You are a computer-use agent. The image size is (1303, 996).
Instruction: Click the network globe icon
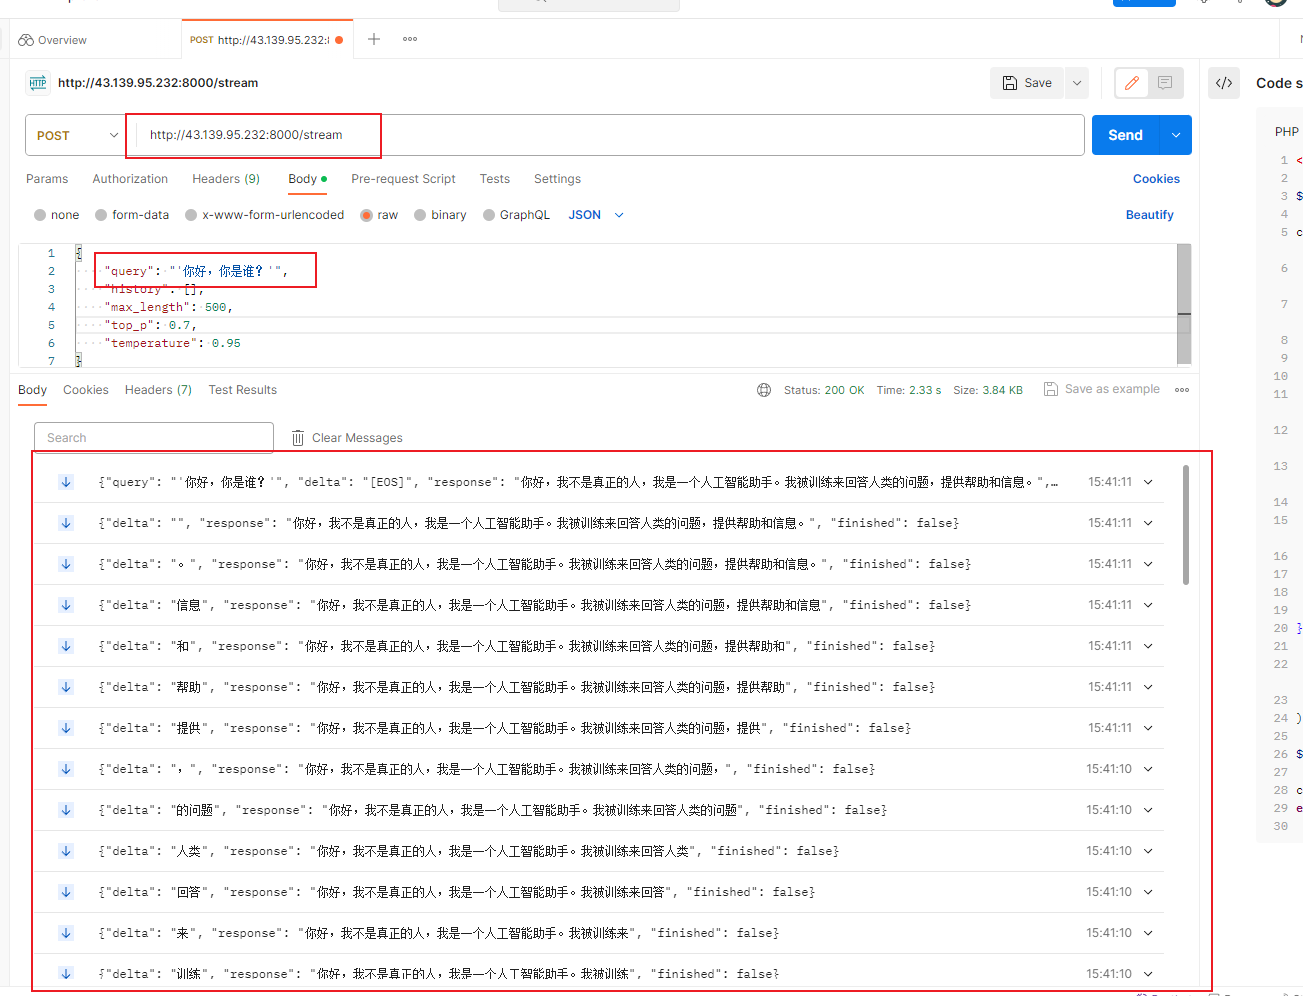(x=764, y=390)
